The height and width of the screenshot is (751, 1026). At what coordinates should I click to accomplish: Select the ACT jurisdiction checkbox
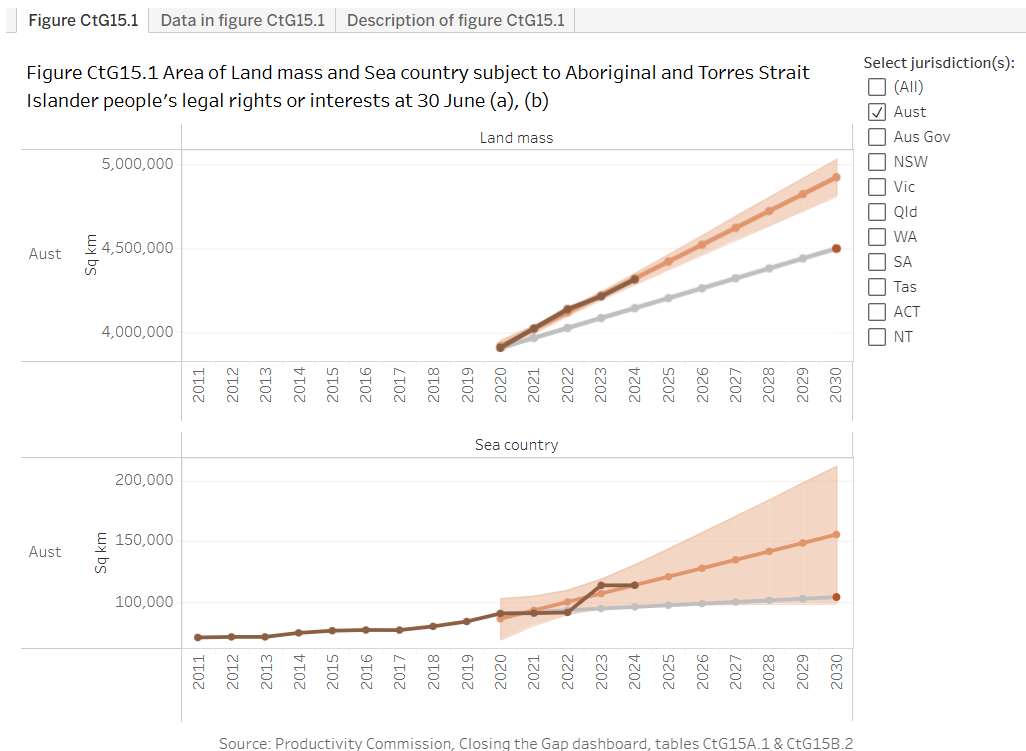coord(877,312)
